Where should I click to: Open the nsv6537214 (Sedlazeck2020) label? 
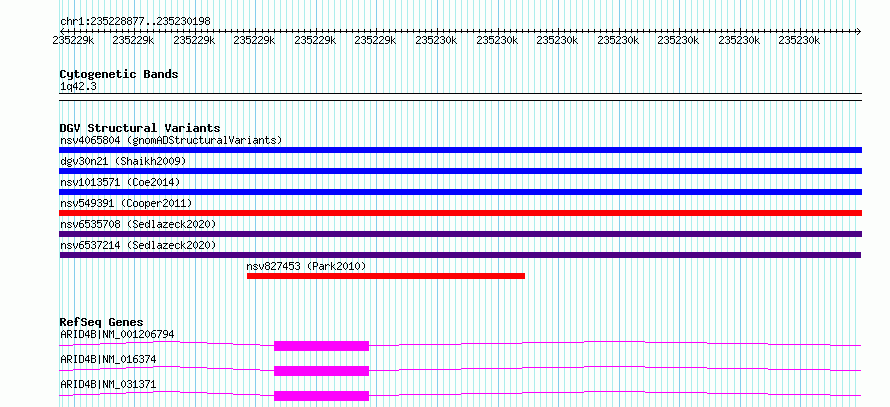(x=138, y=245)
